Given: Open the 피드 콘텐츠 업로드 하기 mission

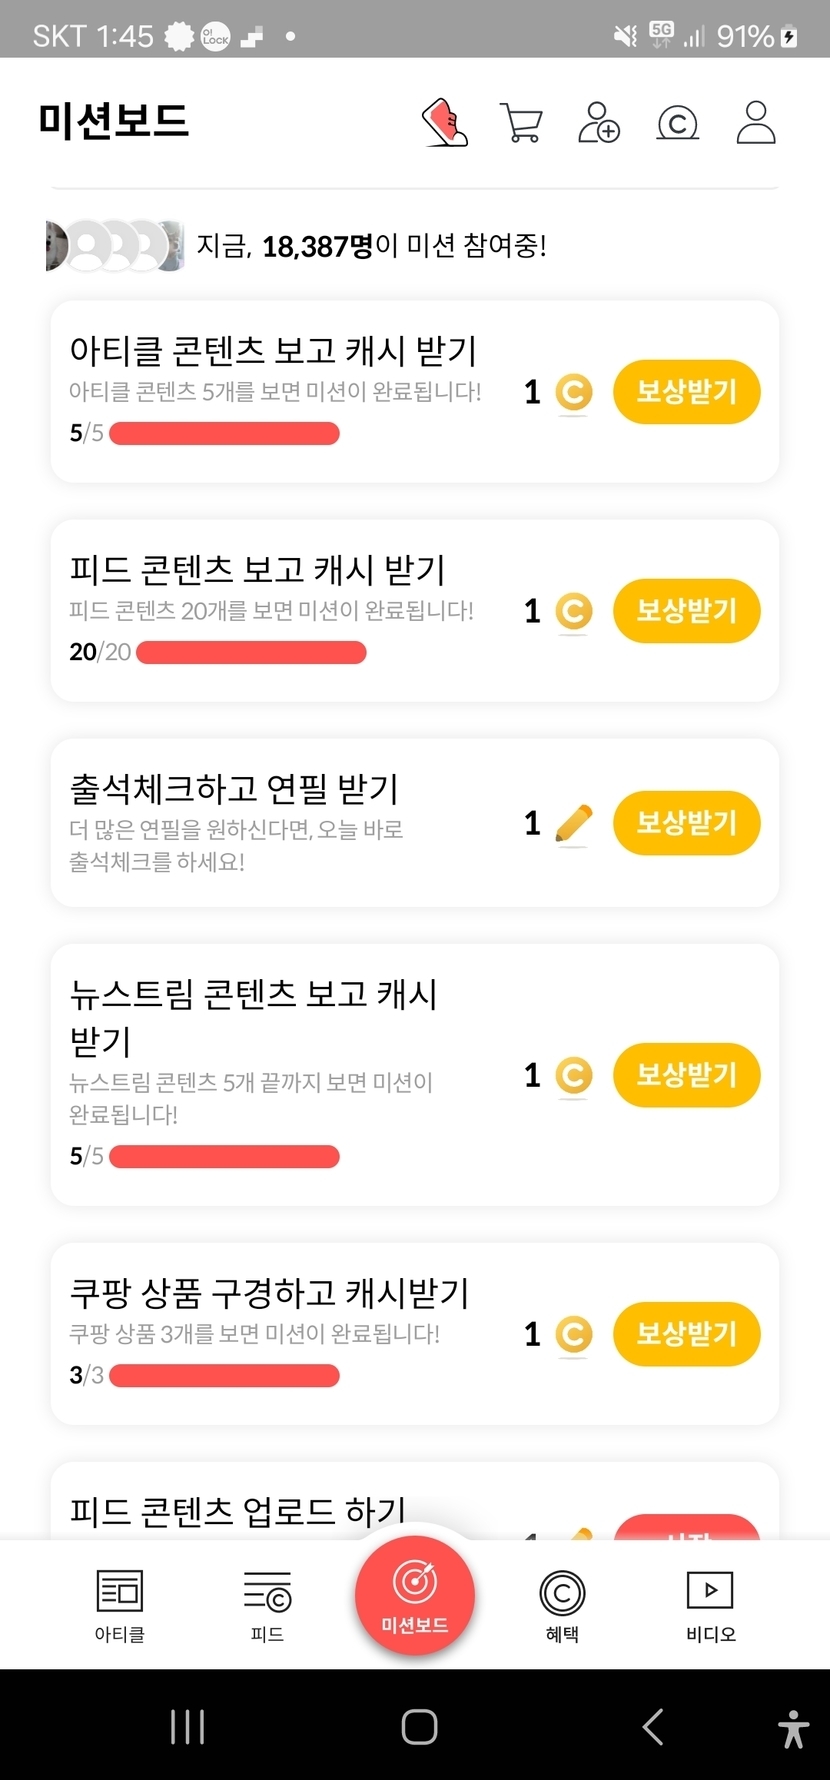Looking at the screenshot, I should tap(238, 1510).
